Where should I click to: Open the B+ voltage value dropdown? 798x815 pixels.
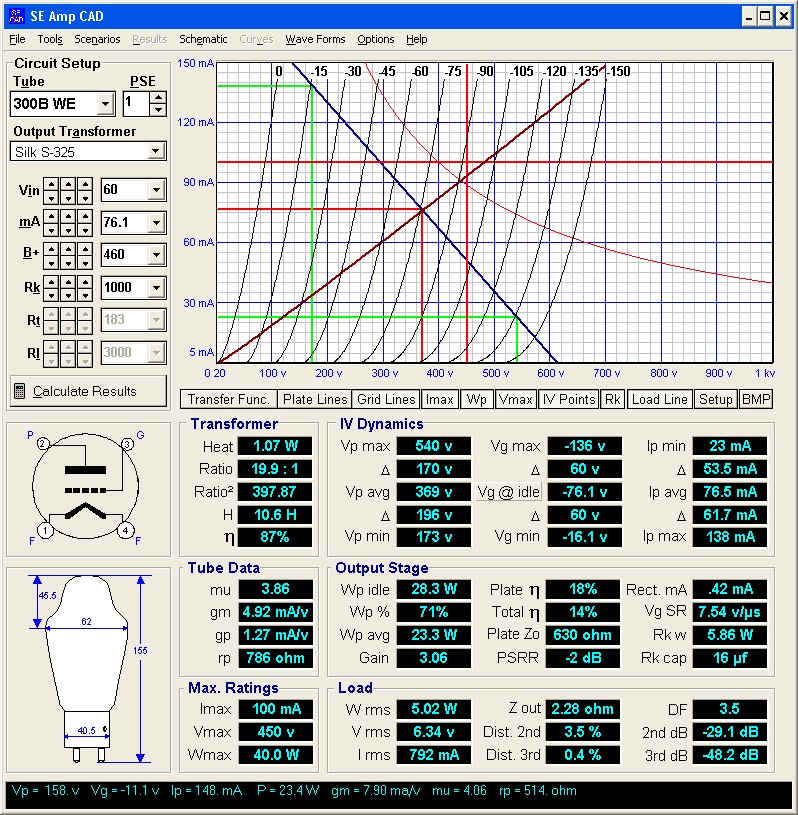(155, 255)
